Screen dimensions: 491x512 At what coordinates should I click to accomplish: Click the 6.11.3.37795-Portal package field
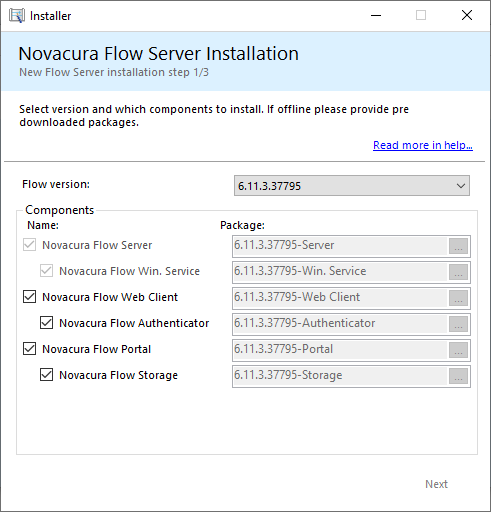(x=340, y=350)
